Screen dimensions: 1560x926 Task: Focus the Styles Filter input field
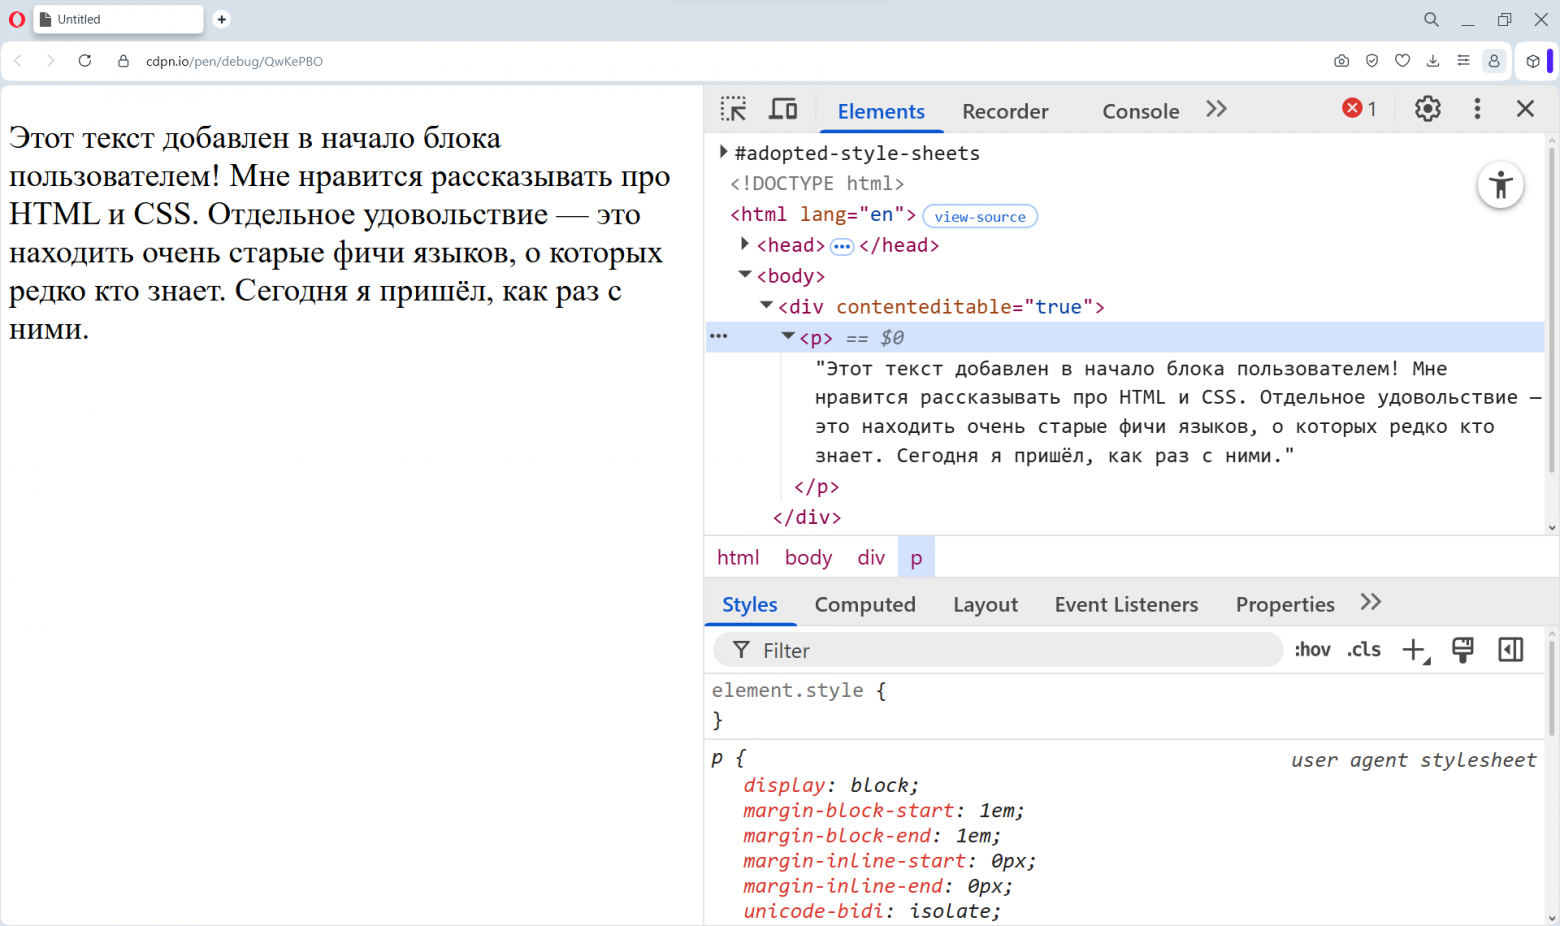(997, 650)
